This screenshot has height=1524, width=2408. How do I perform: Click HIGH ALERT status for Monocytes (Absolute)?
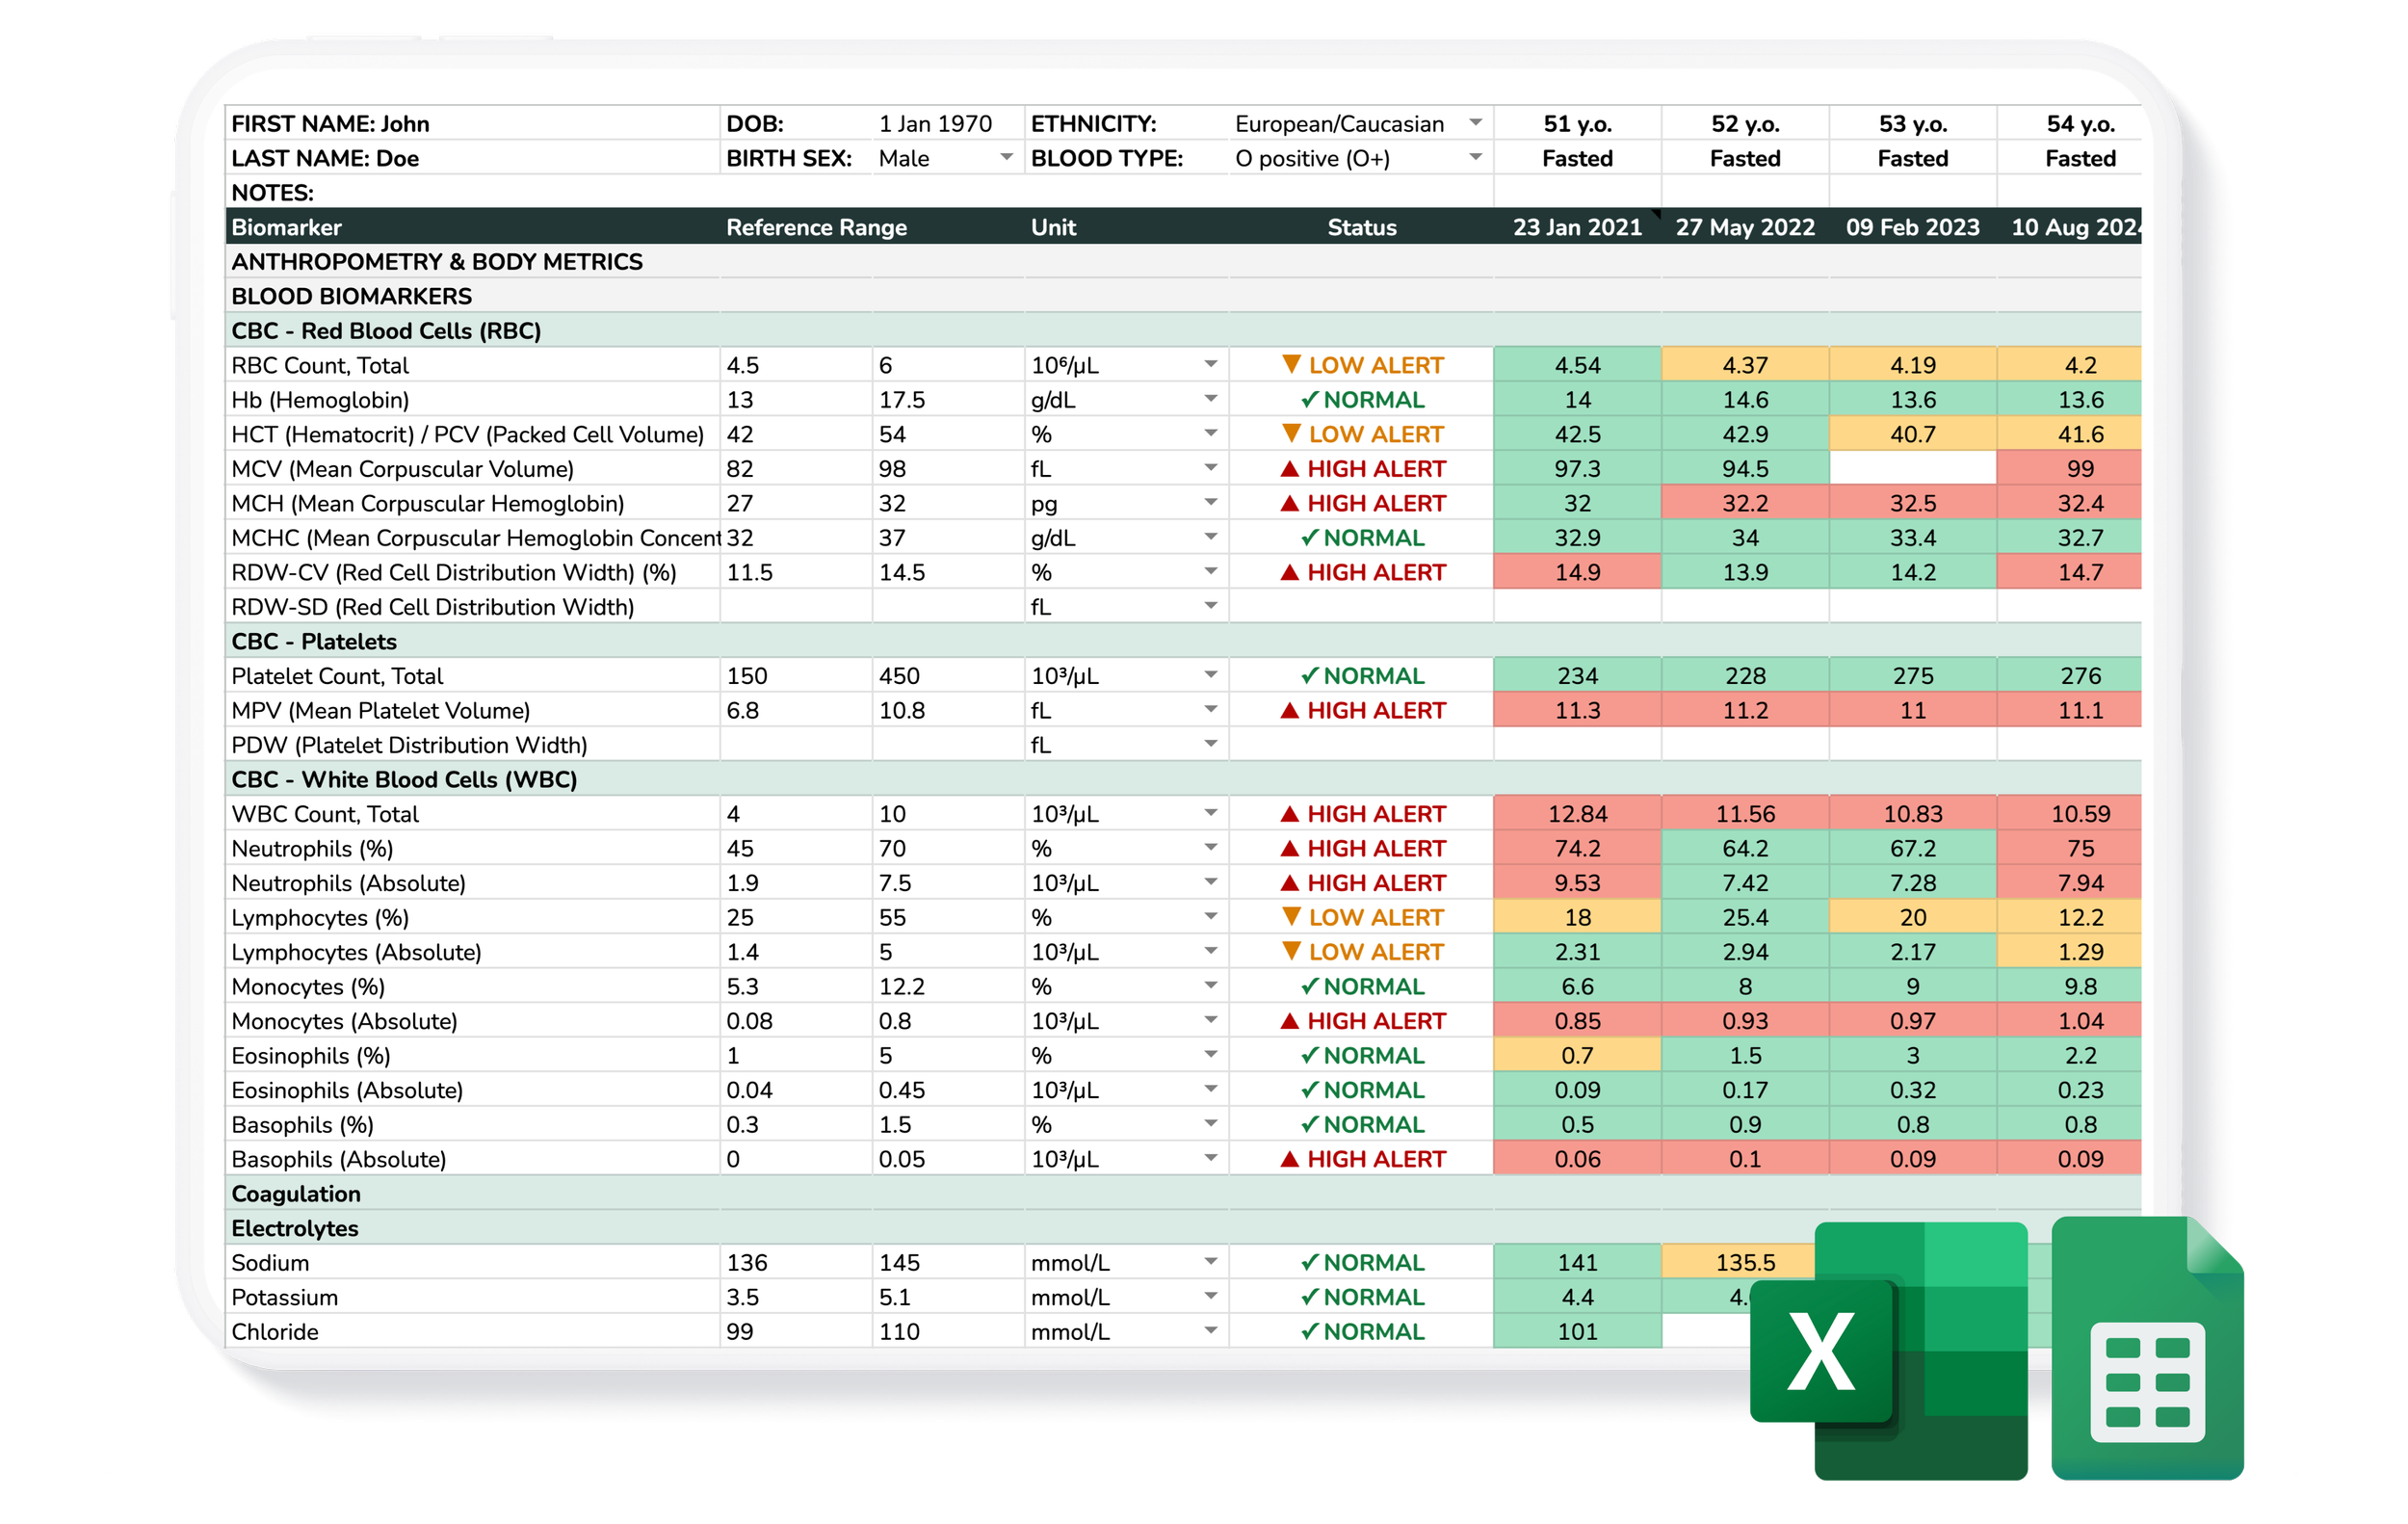point(1362,1021)
